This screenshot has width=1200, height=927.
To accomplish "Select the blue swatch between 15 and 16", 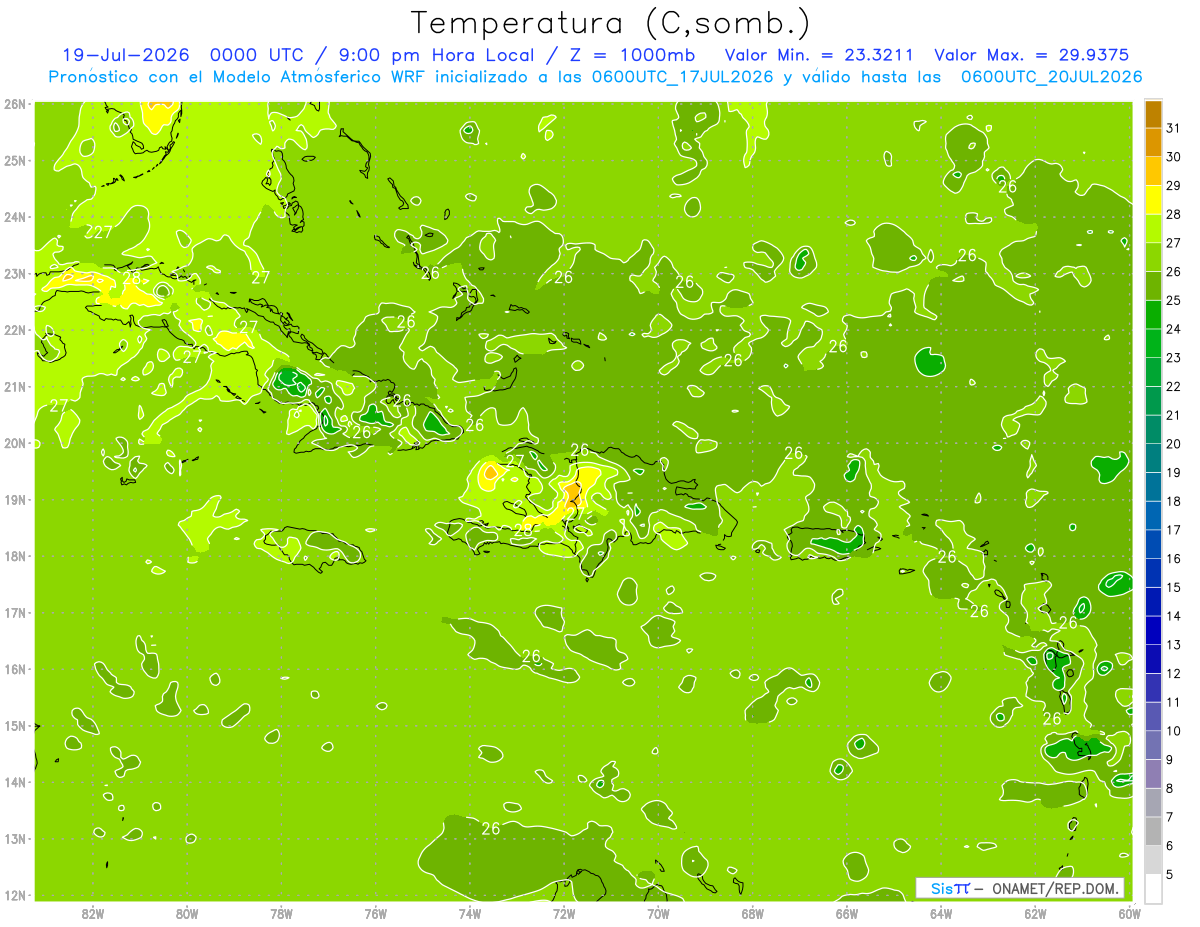I will pos(1153,573).
